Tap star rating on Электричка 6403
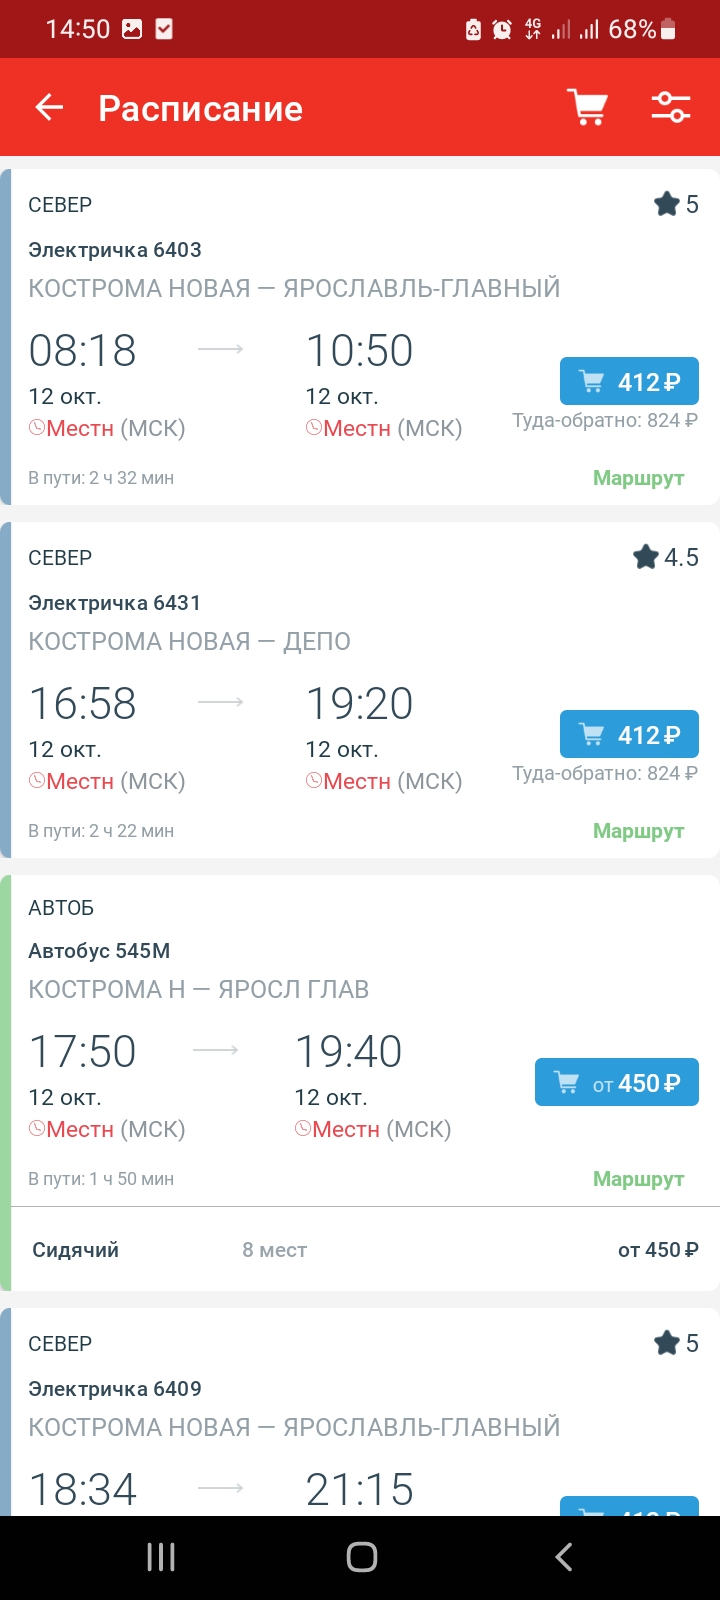Viewport: 720px width, 1600px height. coord(676,205)
